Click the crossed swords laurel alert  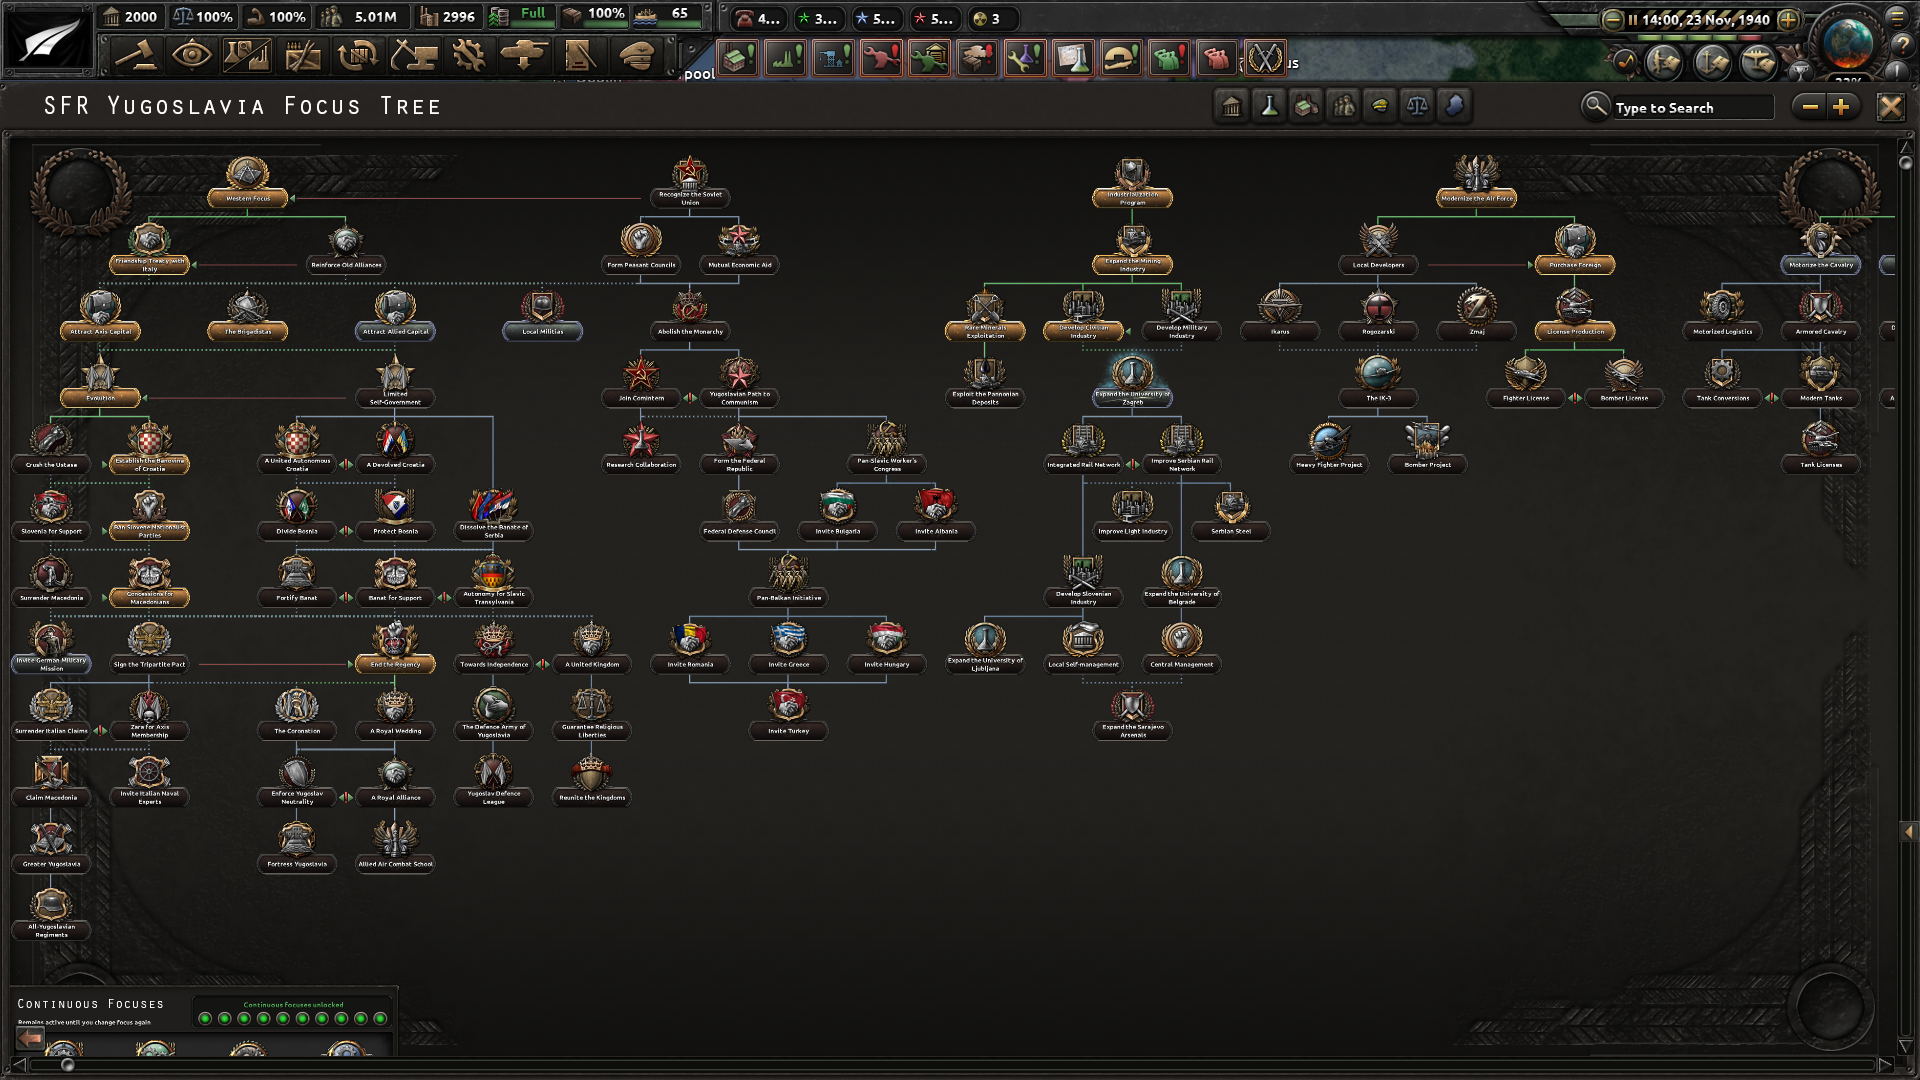1265,58
